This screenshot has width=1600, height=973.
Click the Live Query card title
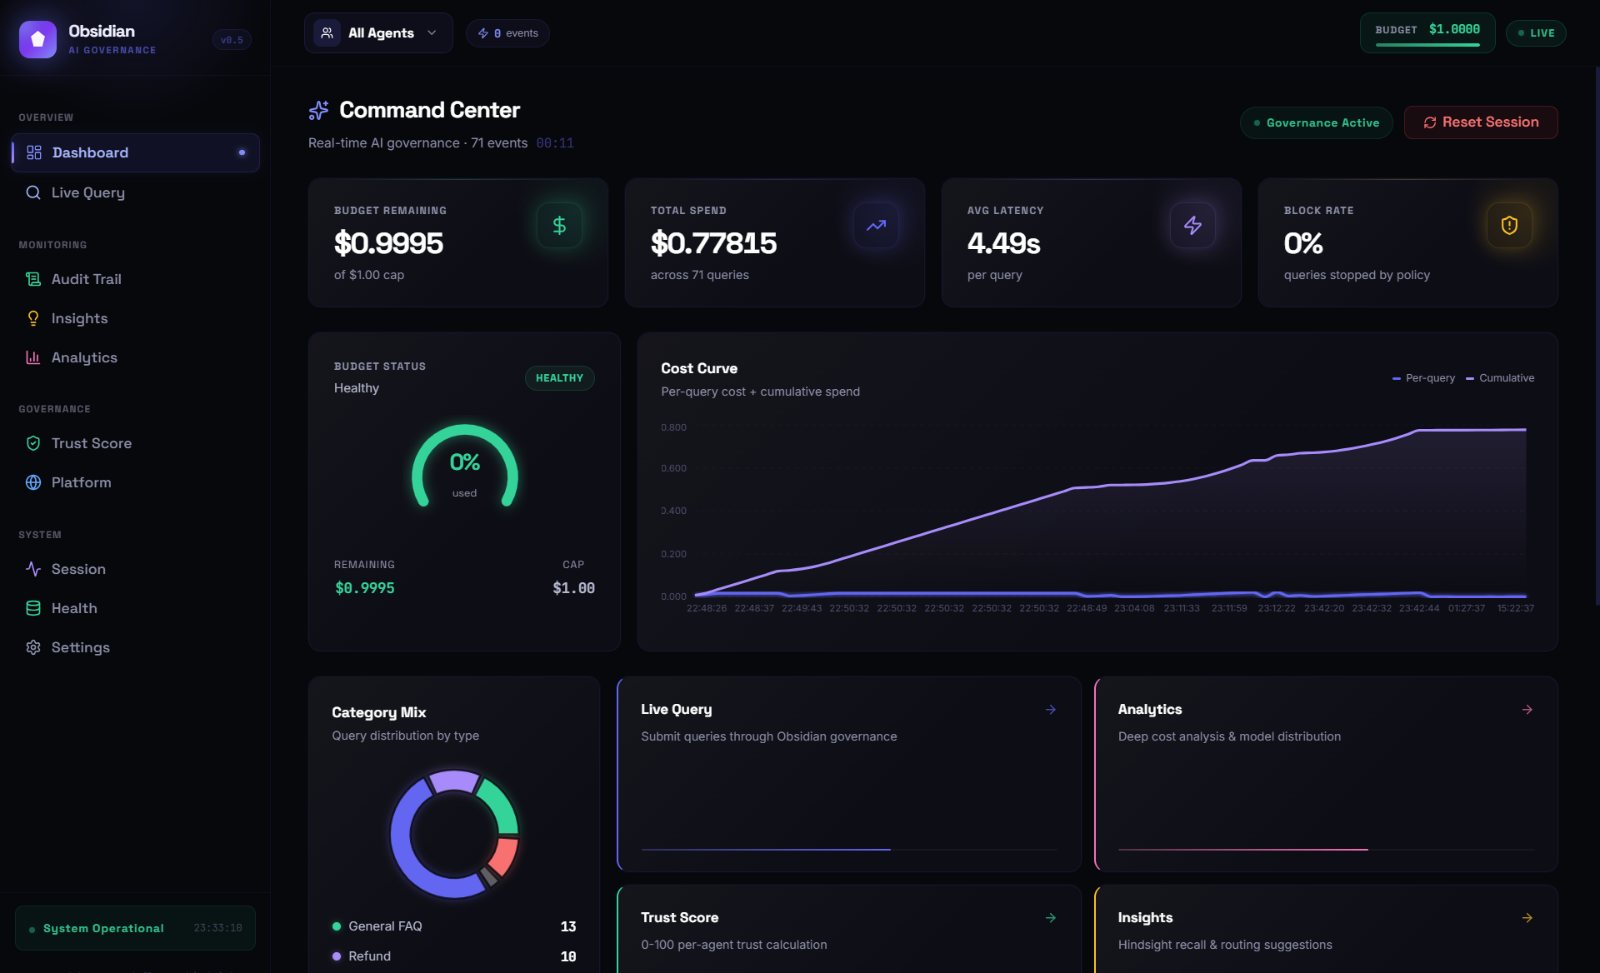[676, 709]
